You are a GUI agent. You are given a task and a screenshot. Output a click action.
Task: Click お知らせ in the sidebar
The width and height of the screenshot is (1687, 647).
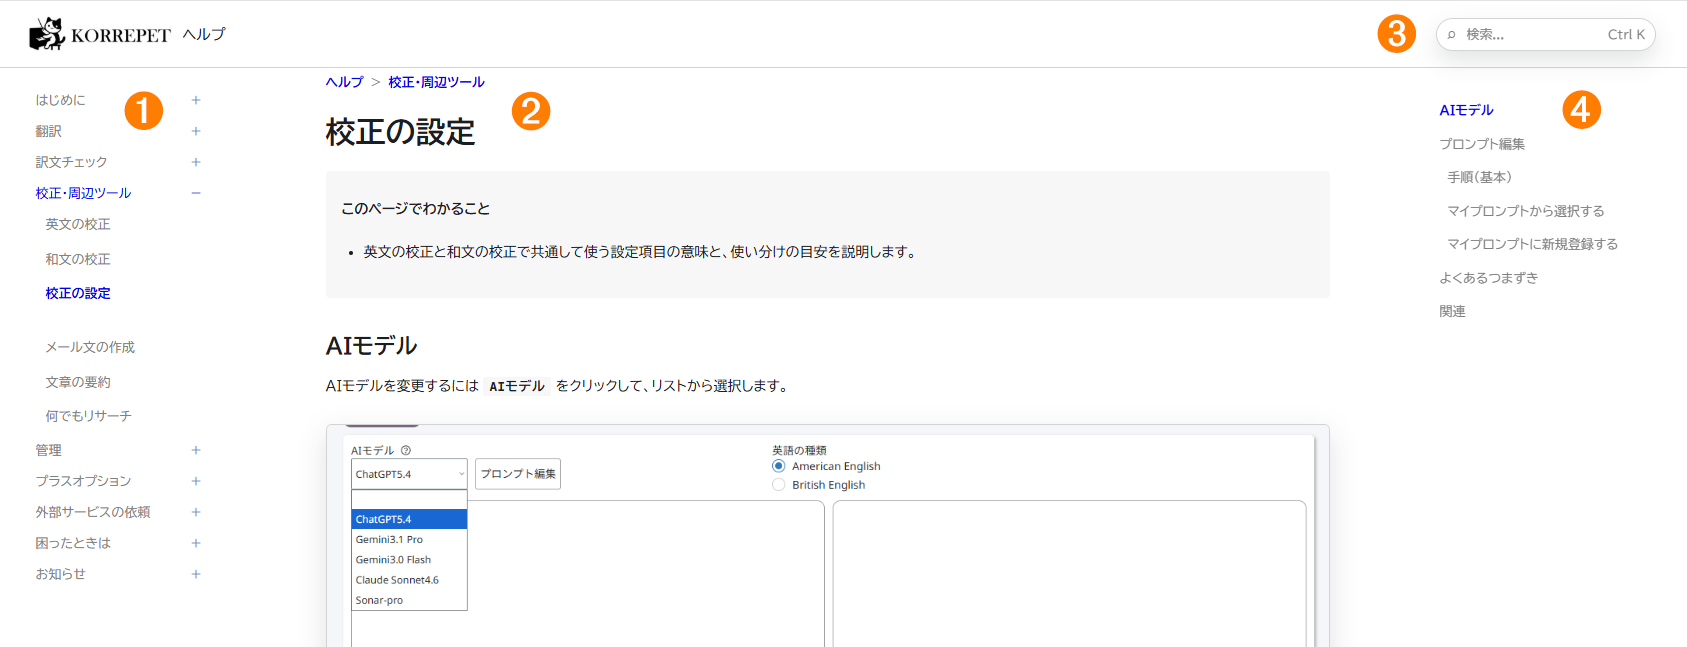coord(61,574)
